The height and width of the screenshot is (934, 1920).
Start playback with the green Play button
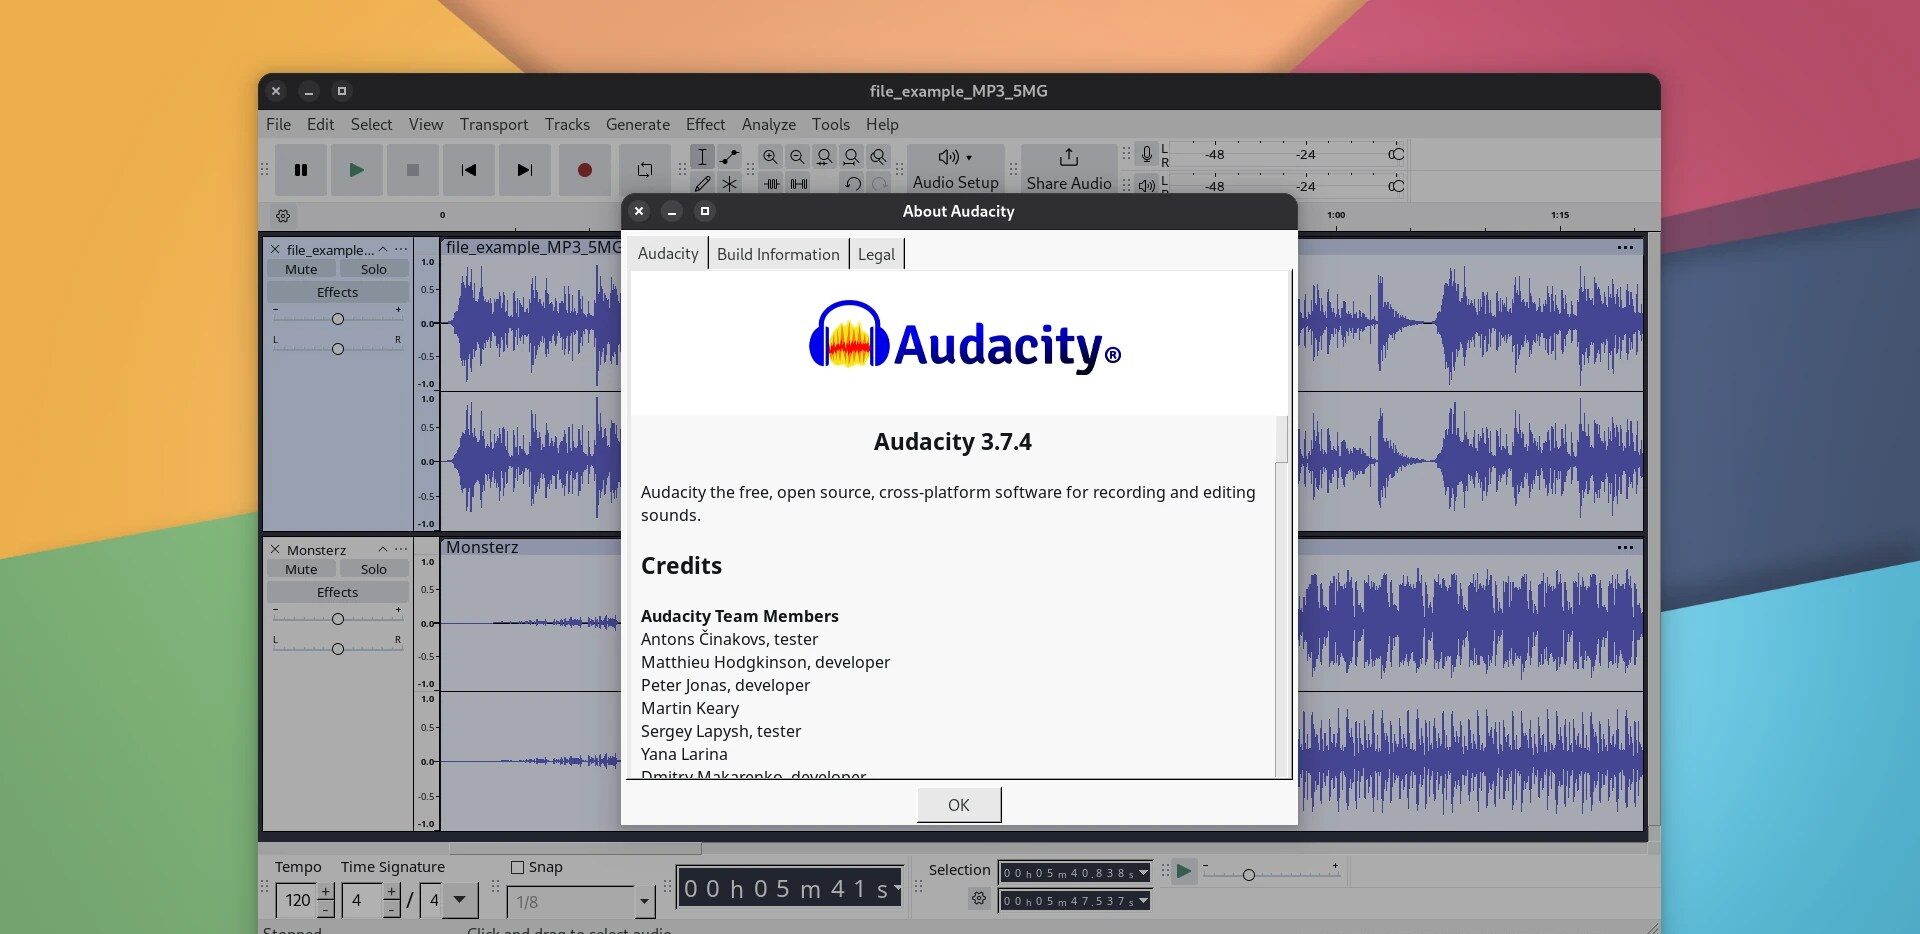[x=356, y=170]
